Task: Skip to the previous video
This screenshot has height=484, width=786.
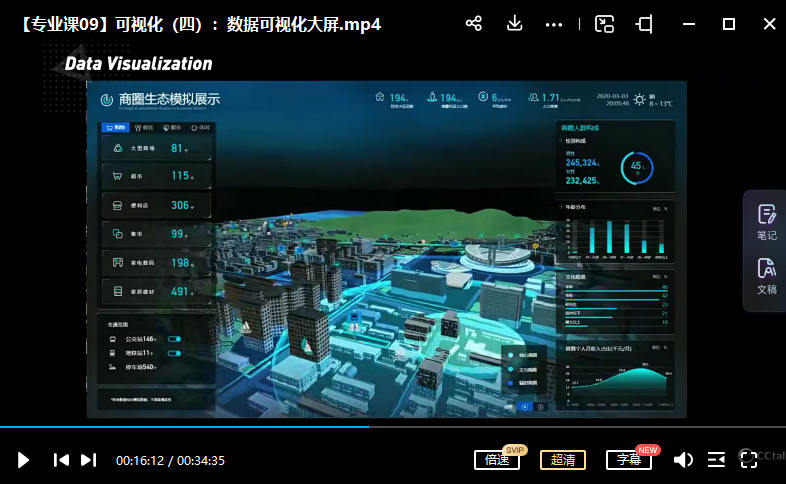Action: point(61,460)
